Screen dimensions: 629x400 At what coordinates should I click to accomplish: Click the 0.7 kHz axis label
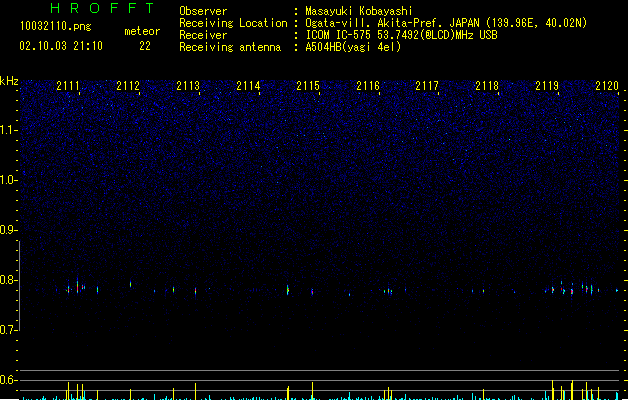click(9, 330)
